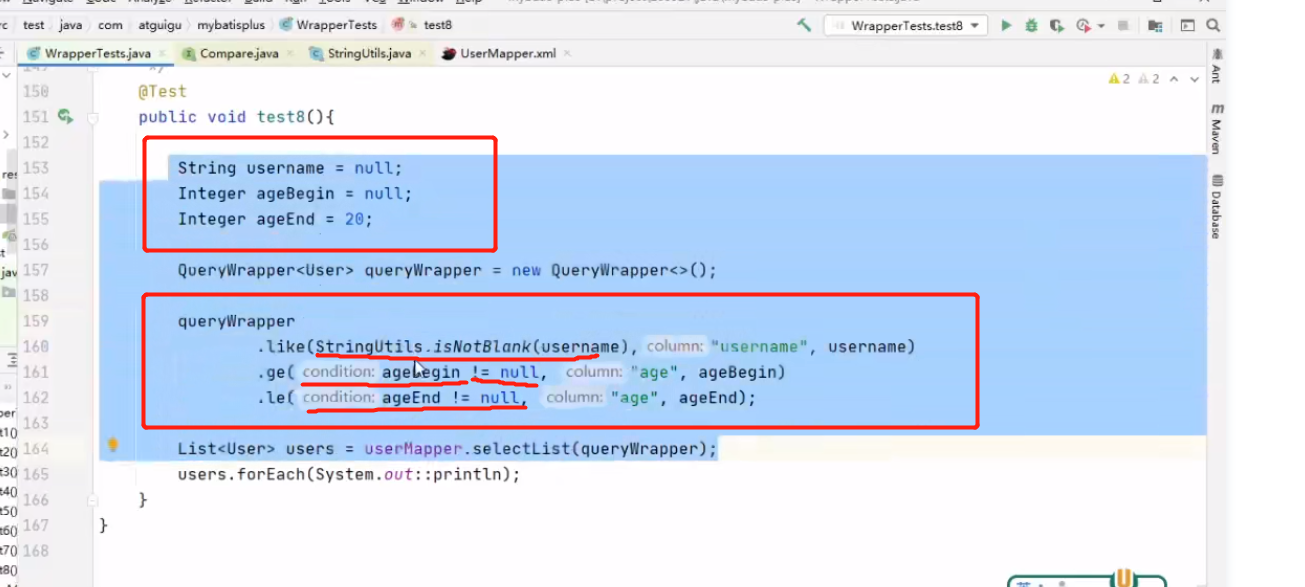Open the Ant tool window
Screen dimensions: 1305x587
click(1217, 66)
